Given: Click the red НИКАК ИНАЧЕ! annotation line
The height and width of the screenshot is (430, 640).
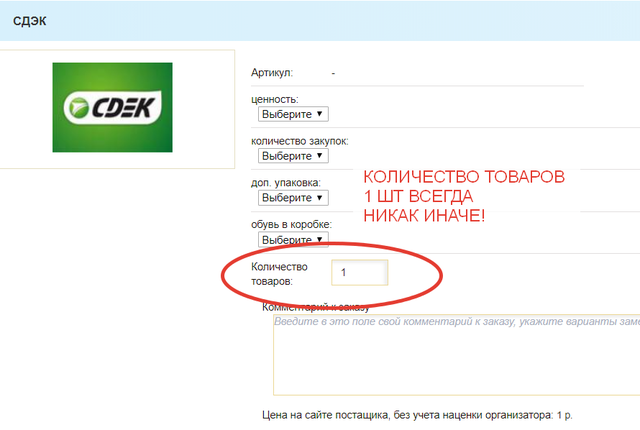Looking at the screenshot, I should coord(422,215).
